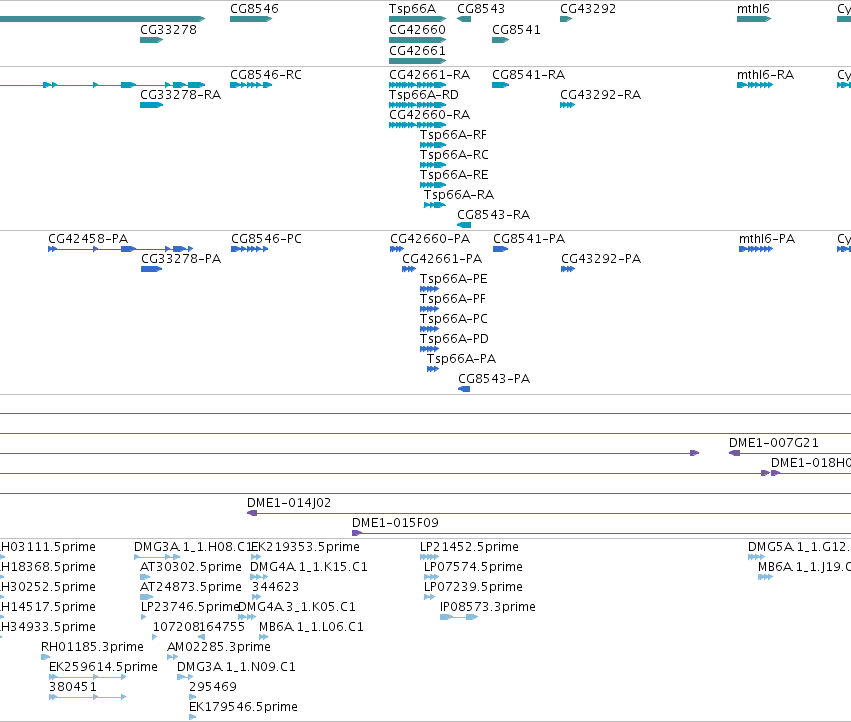Click the mthl6-RA transcript
Image resolution: width=851 pixels, height=722 pixels.
[755, 85]
